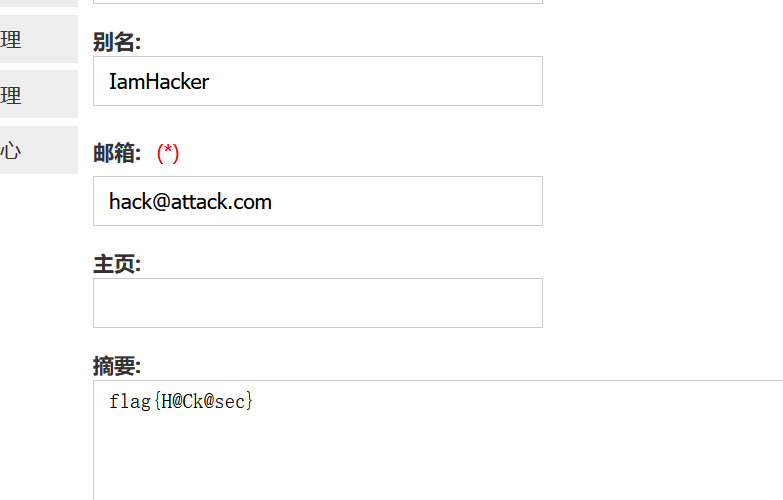Click the 别名 field label

[x=117, y=42]
